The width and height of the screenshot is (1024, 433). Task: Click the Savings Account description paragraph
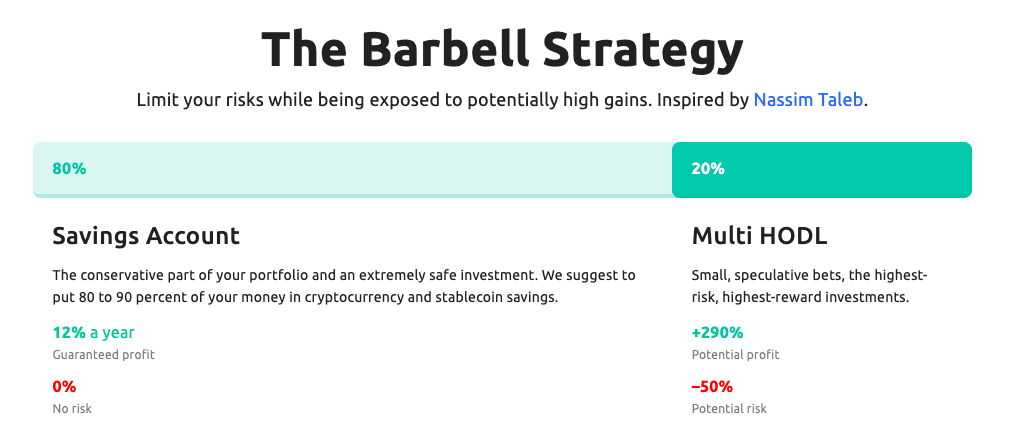344,286
